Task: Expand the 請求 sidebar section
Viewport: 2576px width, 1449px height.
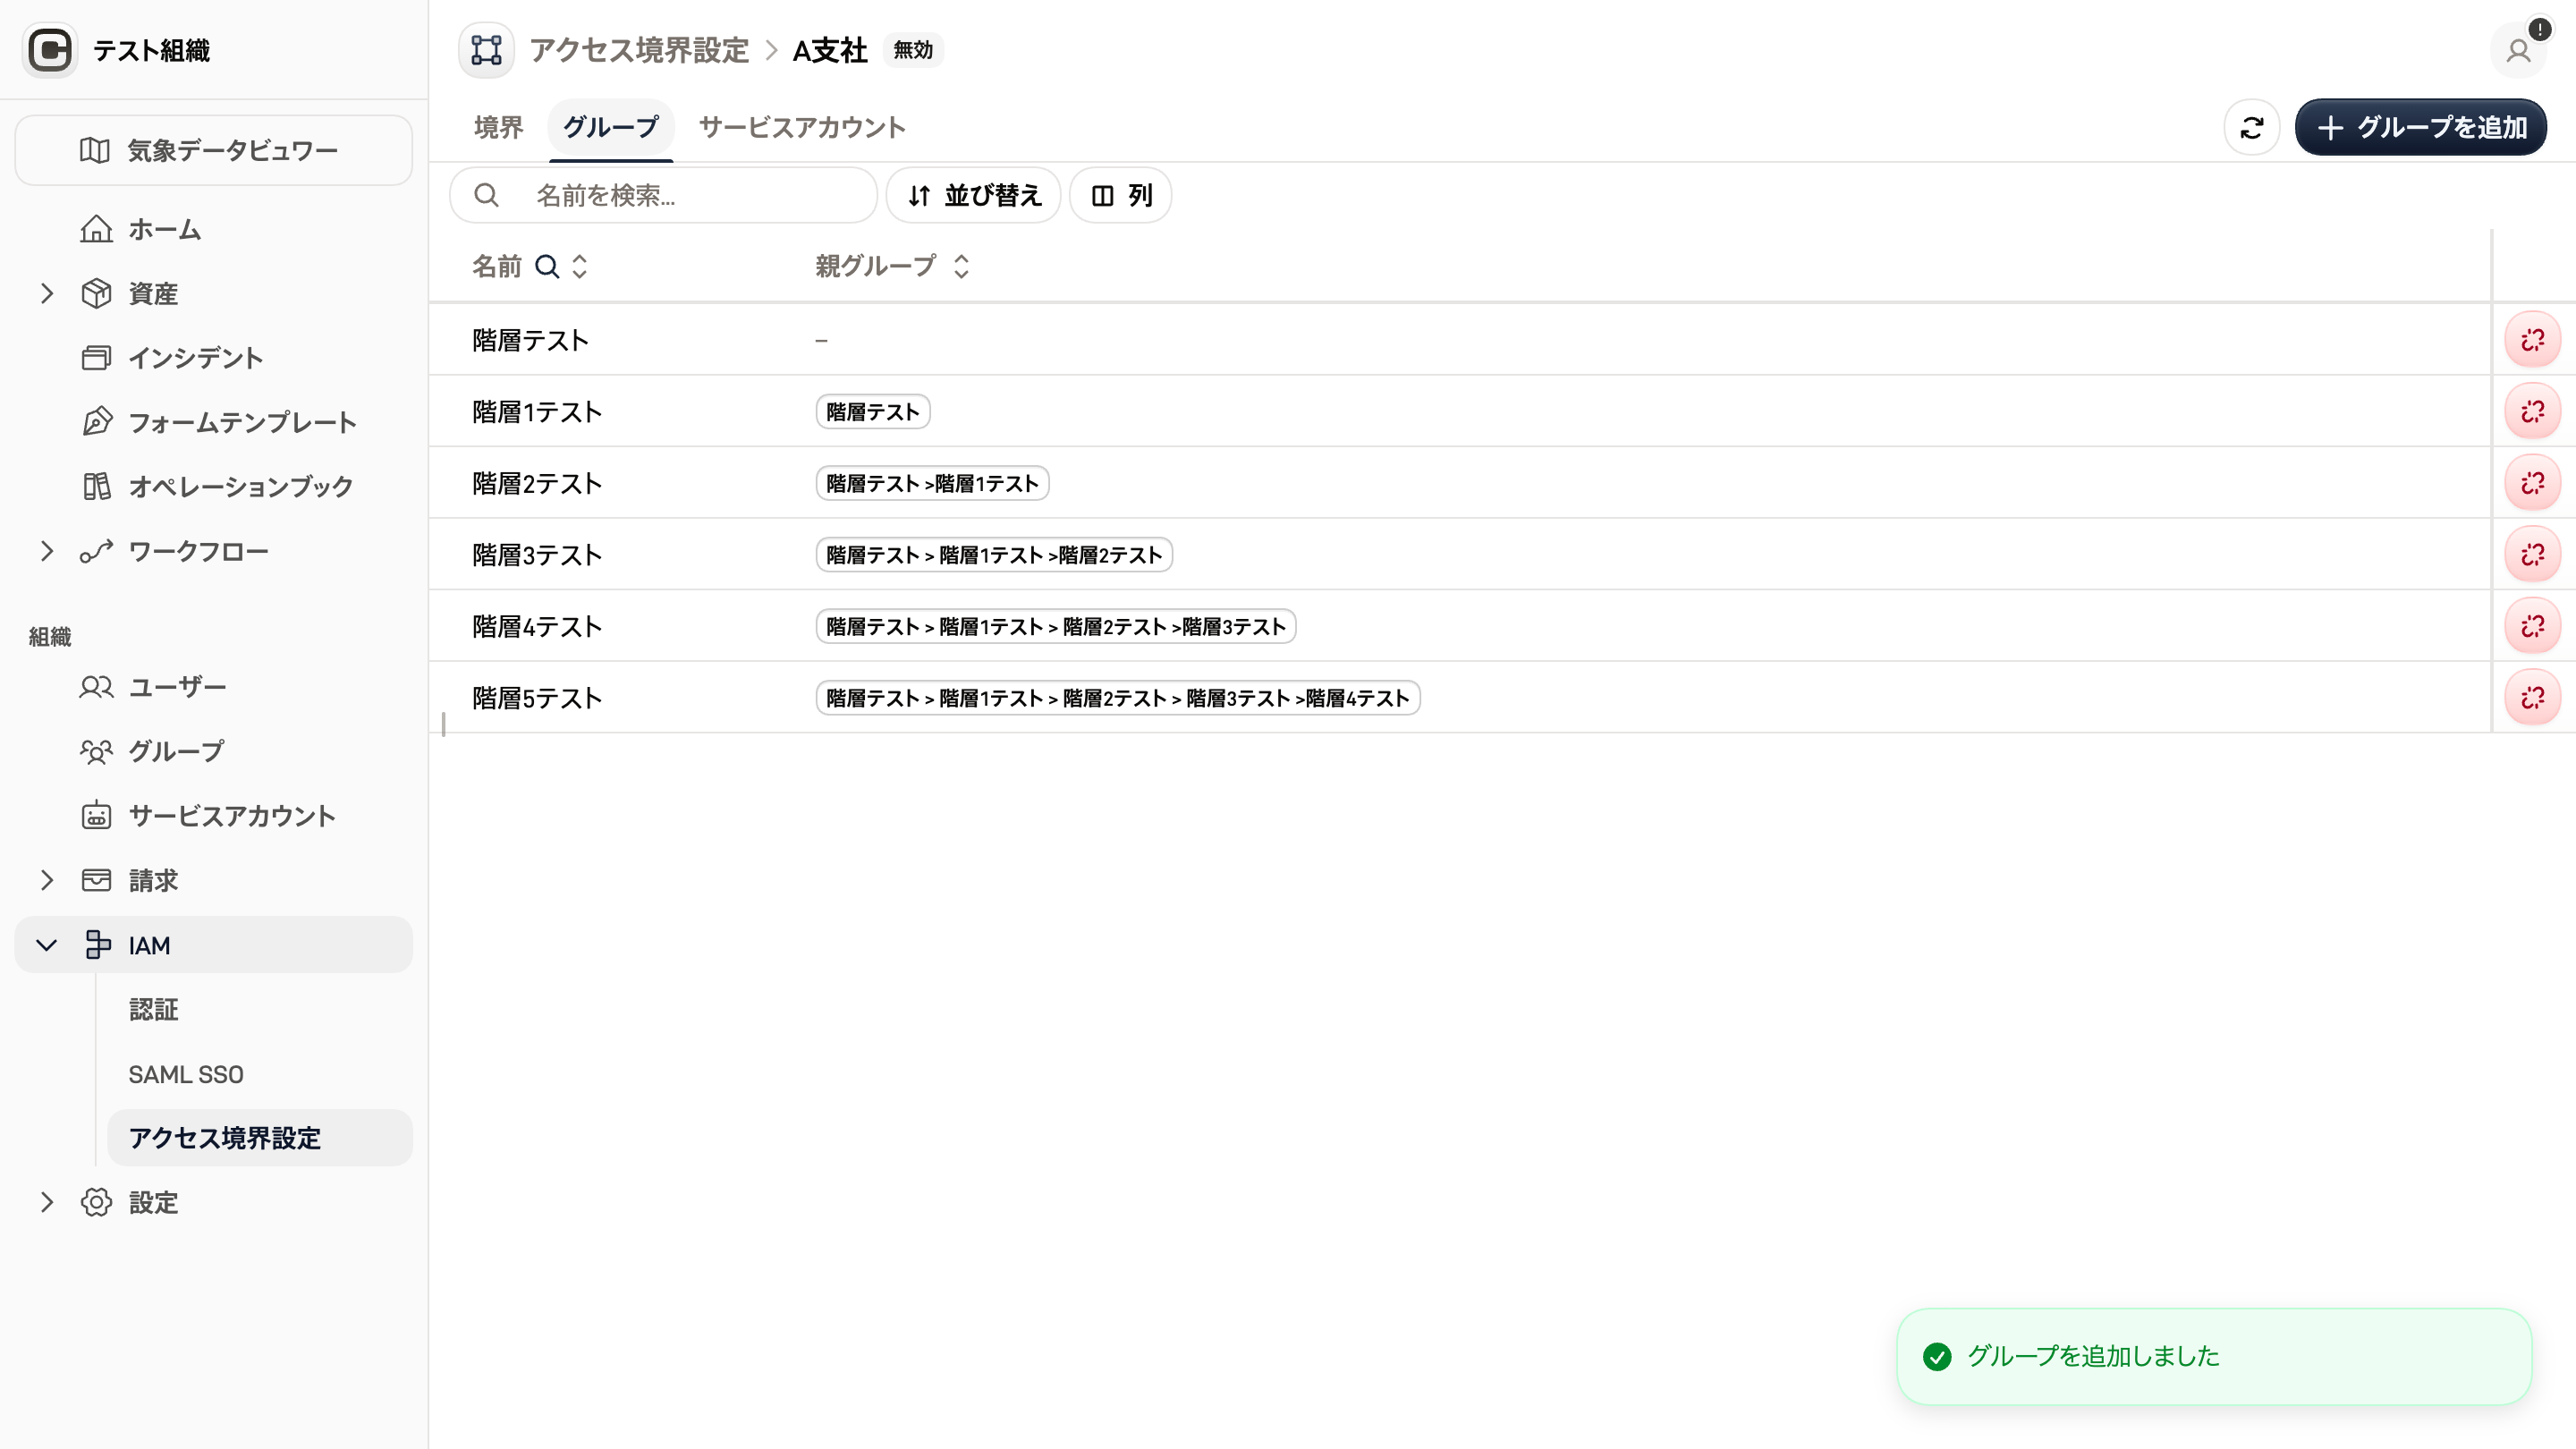Action: (x=47, y=880)
